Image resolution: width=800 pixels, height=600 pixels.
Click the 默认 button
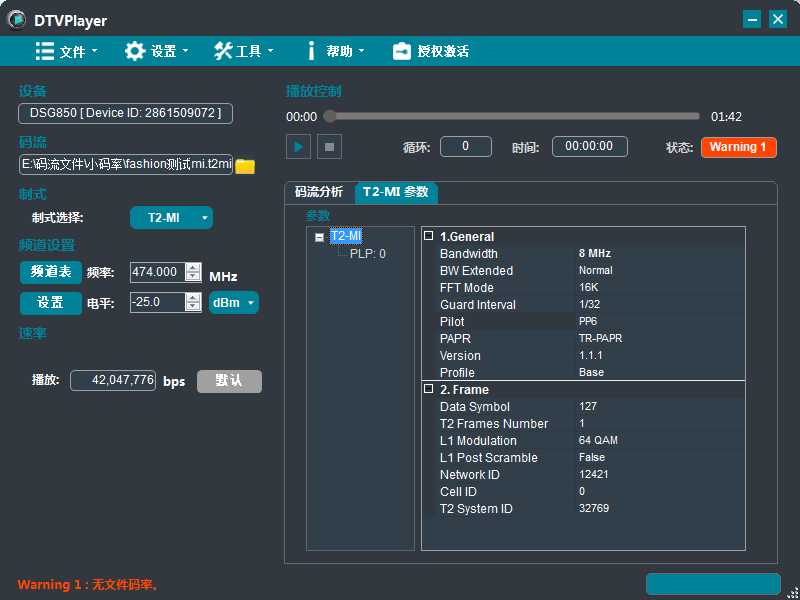[x=229, y=381]
